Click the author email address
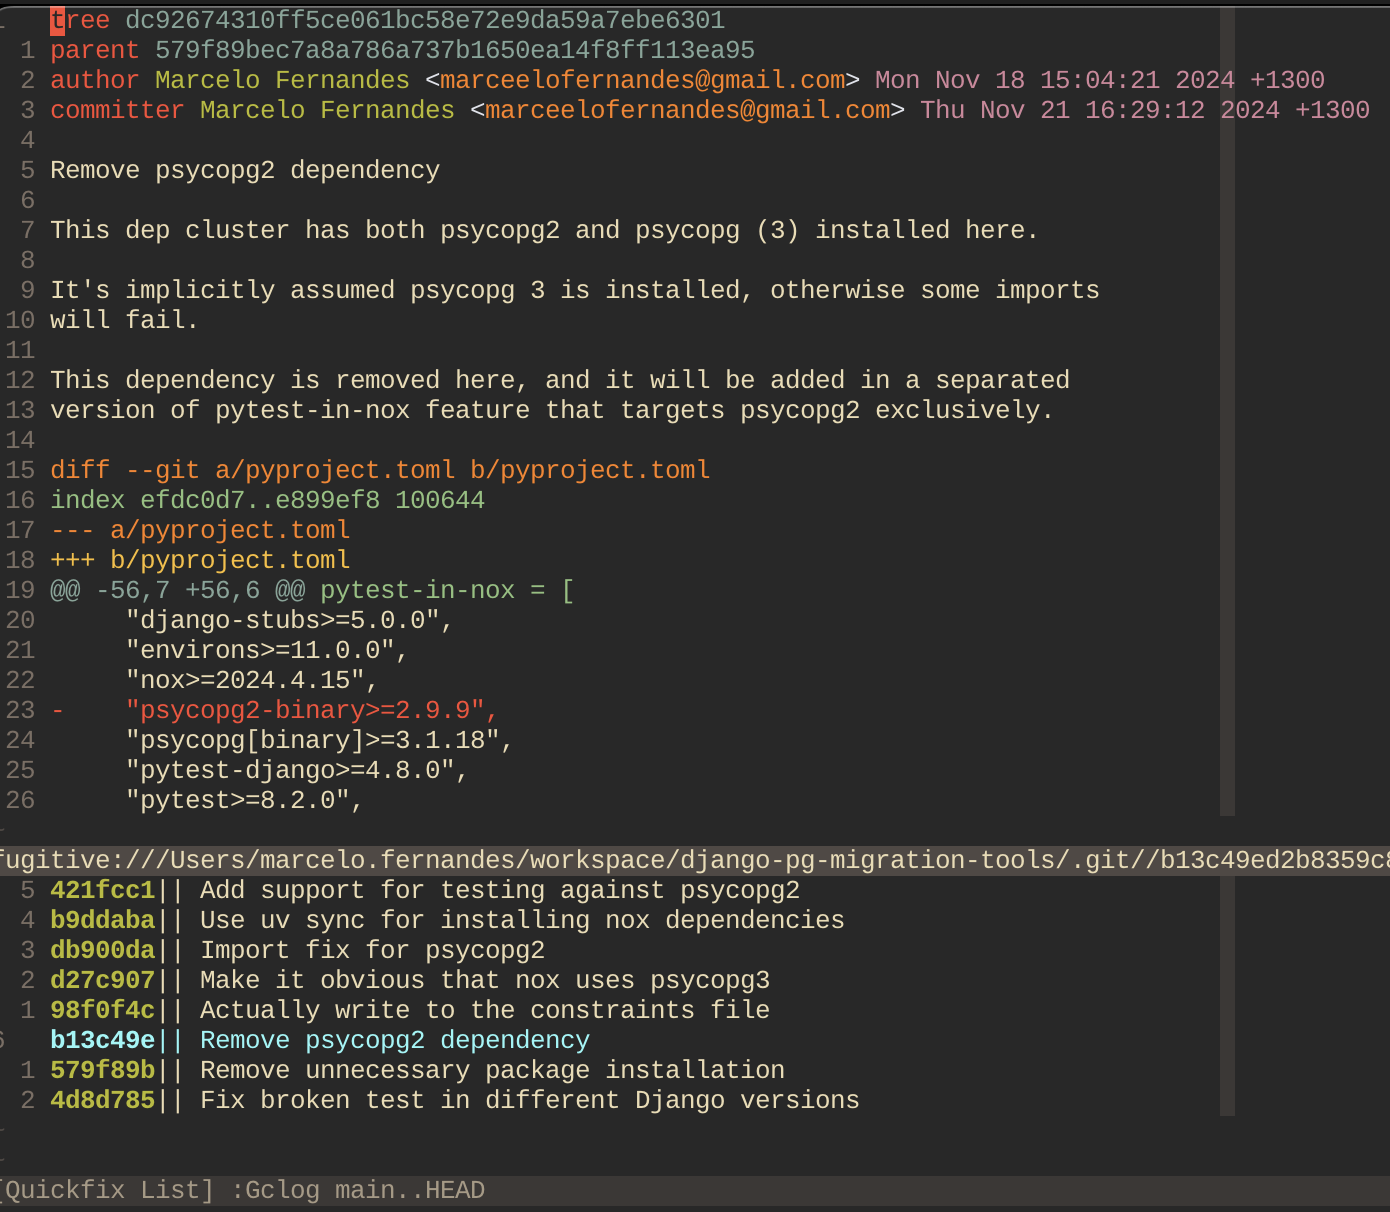This screenshot has width=1390, height=1212. pos(642,80)
